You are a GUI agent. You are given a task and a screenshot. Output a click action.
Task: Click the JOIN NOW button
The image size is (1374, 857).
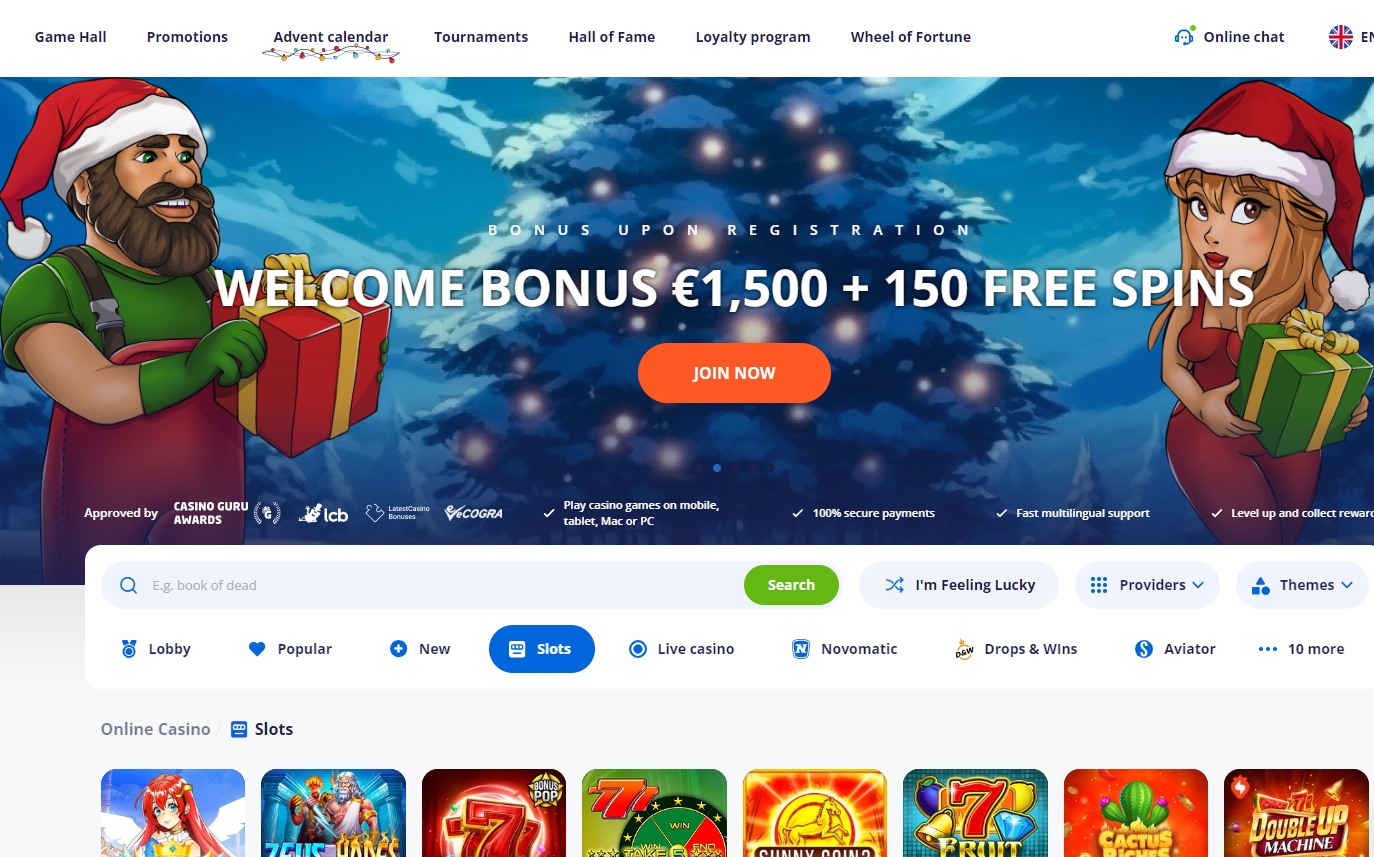click(734, 373)
